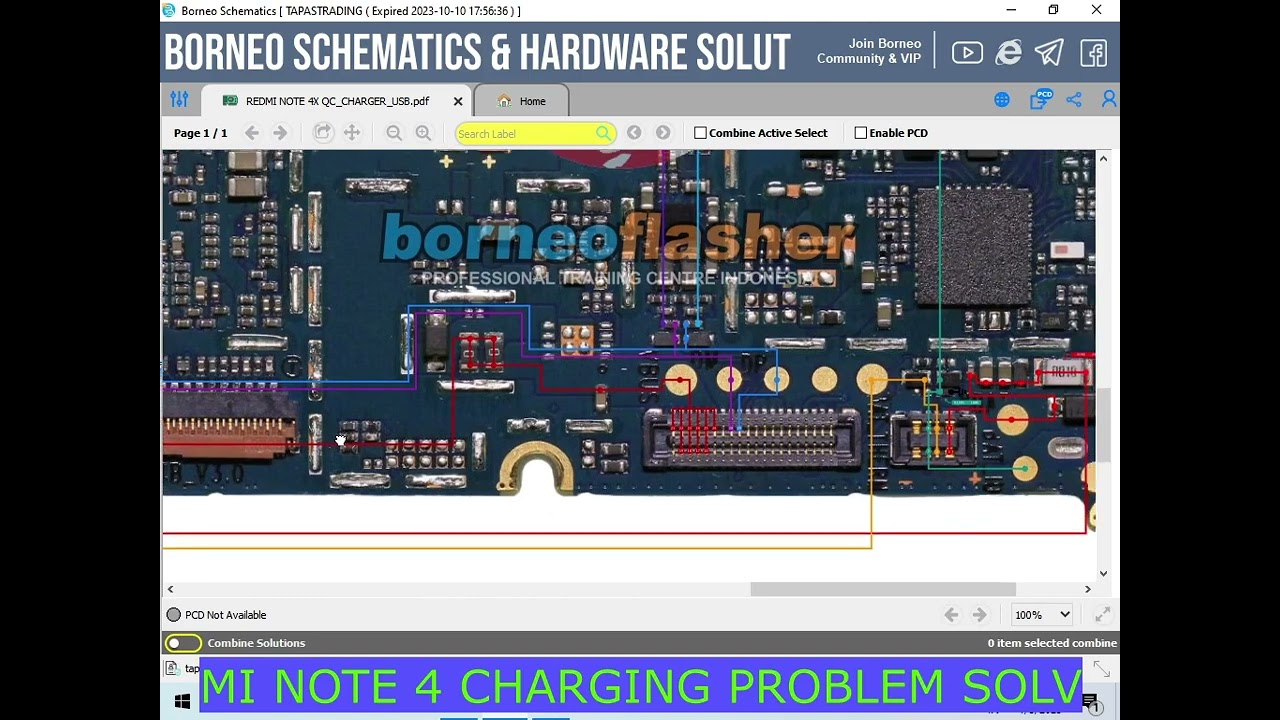Go to next page arrow
Screen dimensions: 1280x720
point(280,133)
